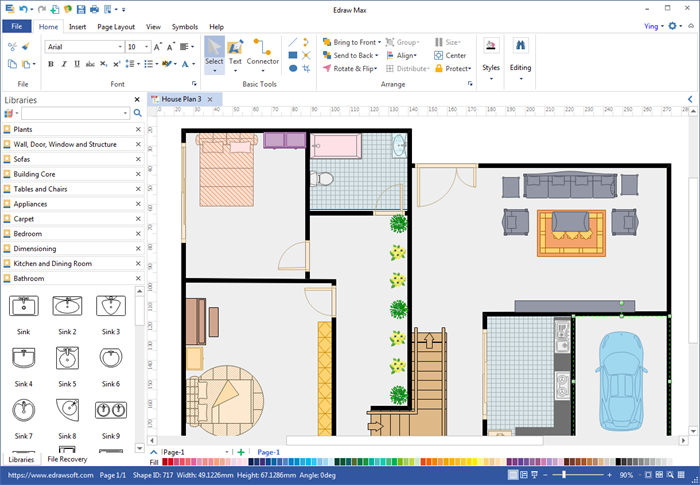Viewport: 700px width, 485px height.
Task: Toggle Underline text formatting
Action: coord(78,64)
